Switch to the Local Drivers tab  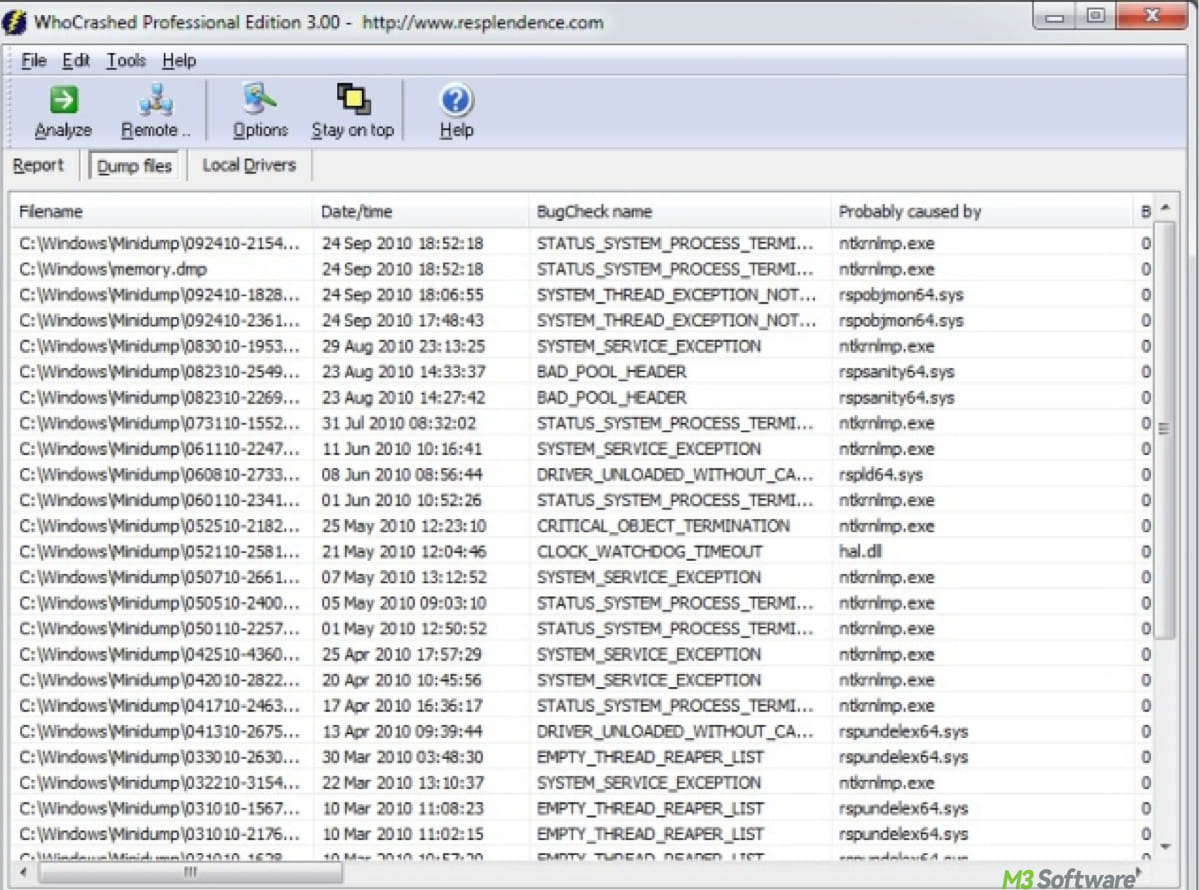point(249,165)
